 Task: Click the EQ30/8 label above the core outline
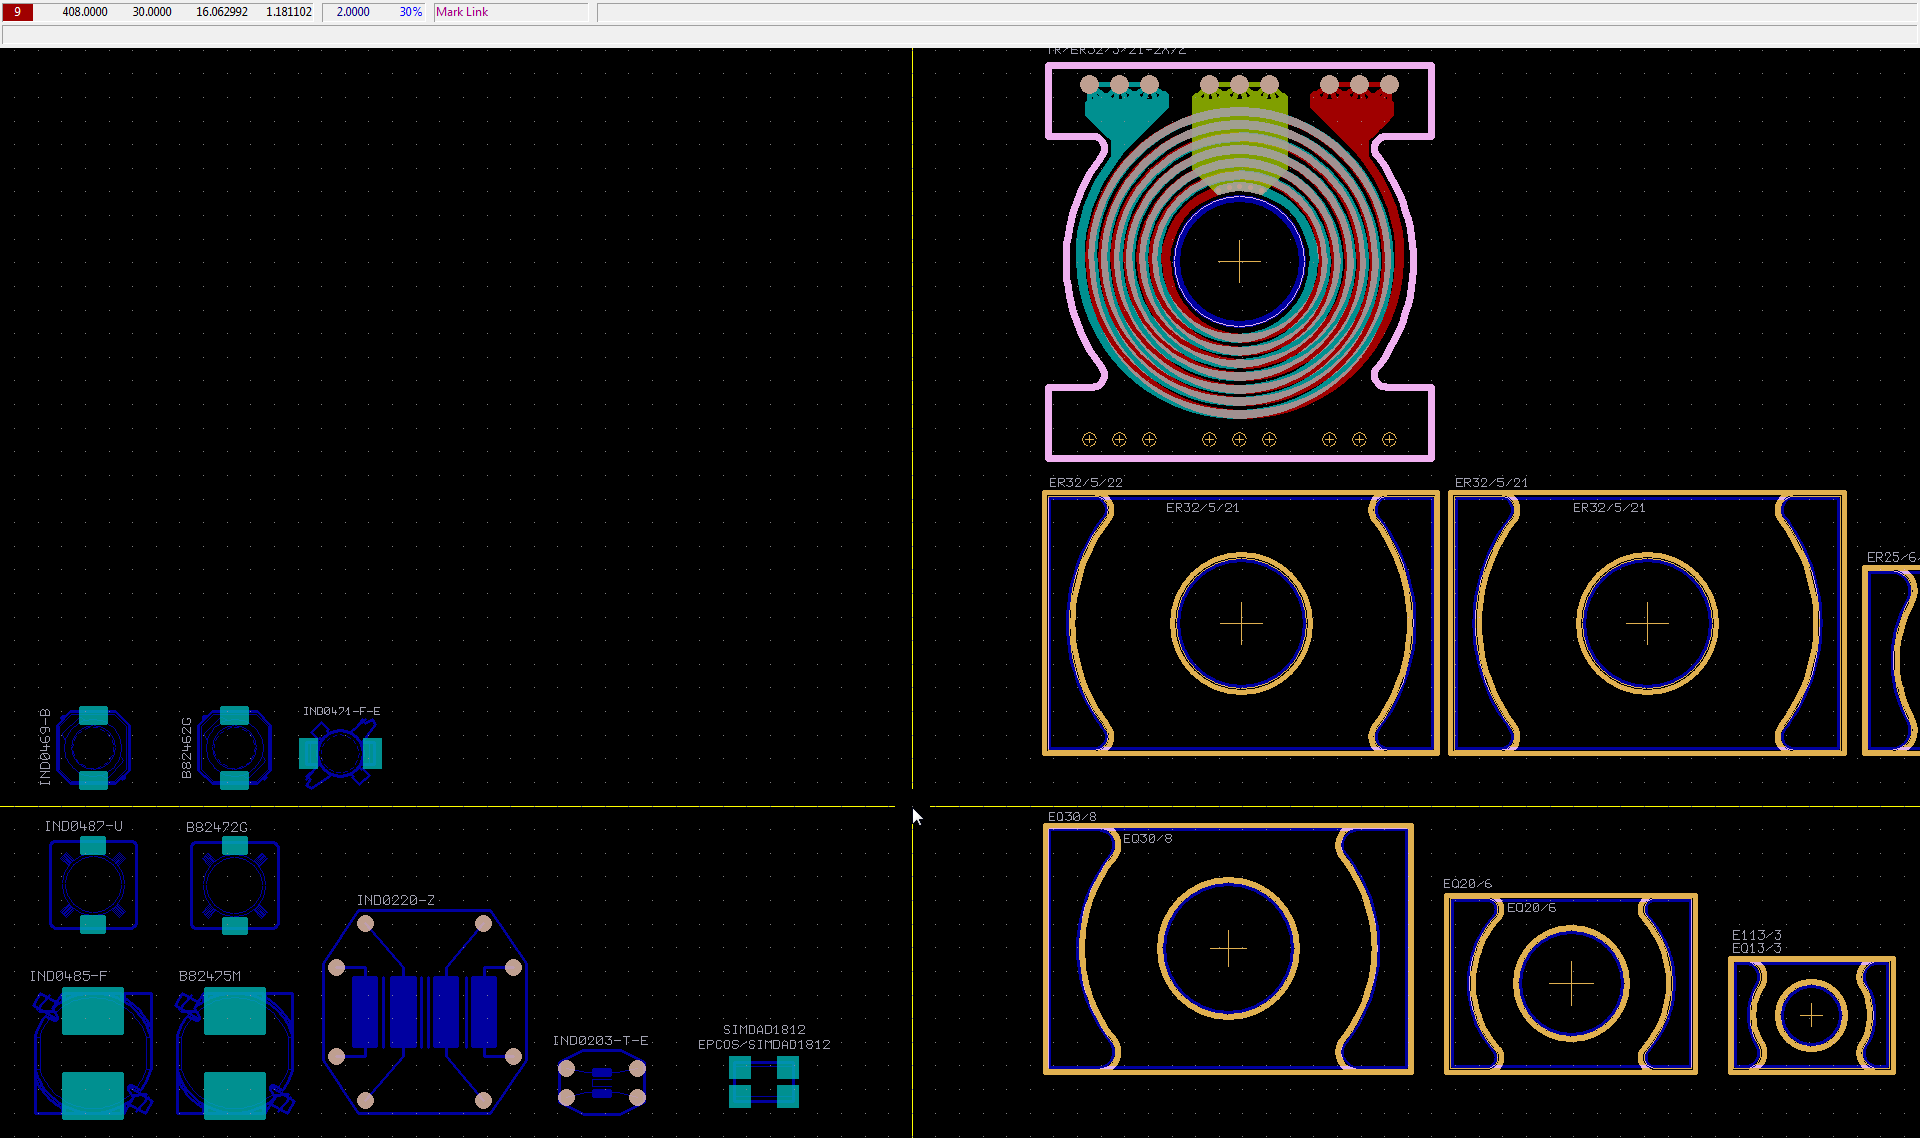pos(1072,816)
